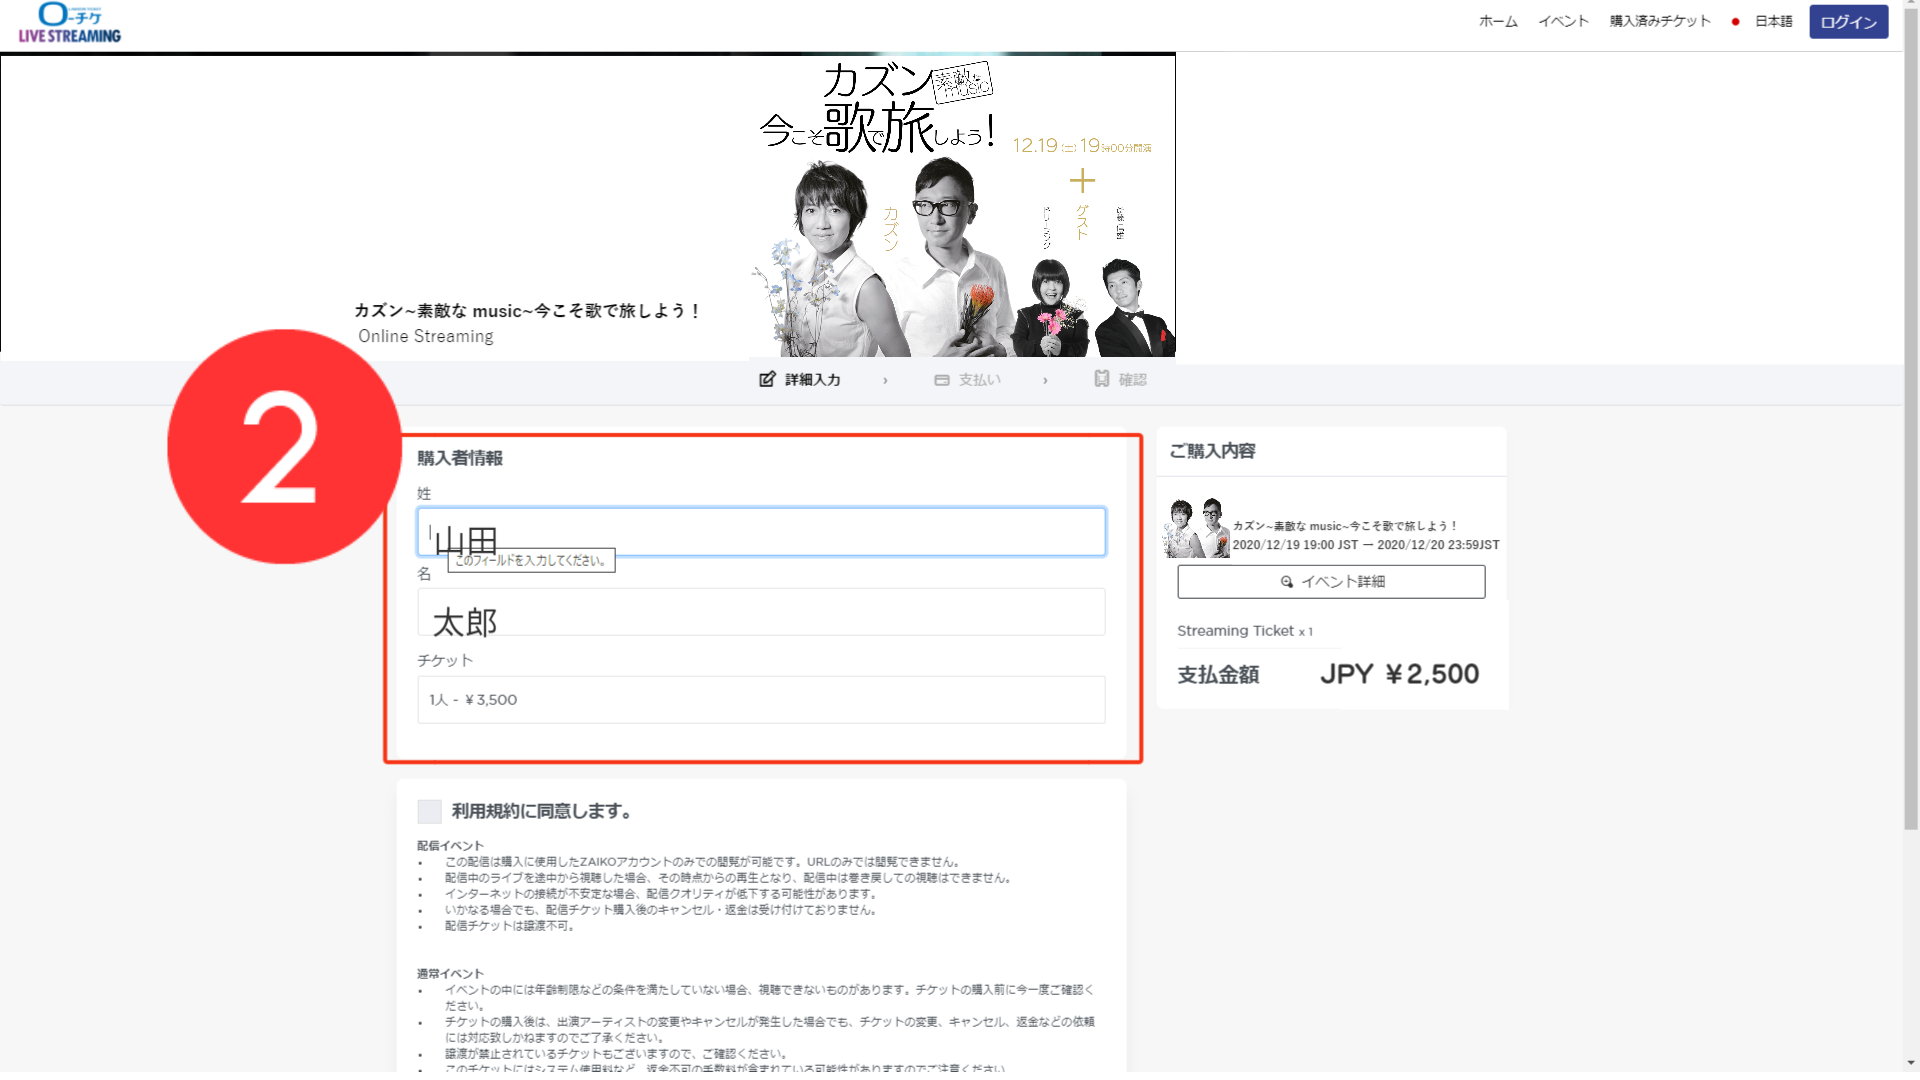Click the Japan flag red dot icon
The height and width of the screenshot is (1080, 1920).
(x=1735, y=22)
